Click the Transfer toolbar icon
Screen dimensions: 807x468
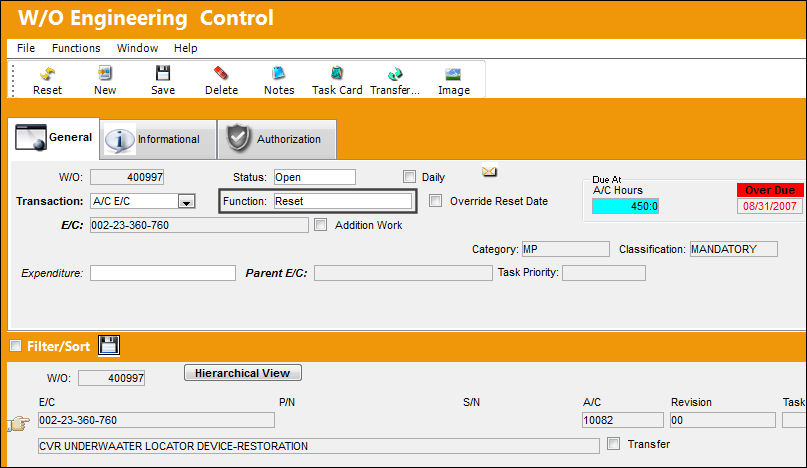(395, 74)
